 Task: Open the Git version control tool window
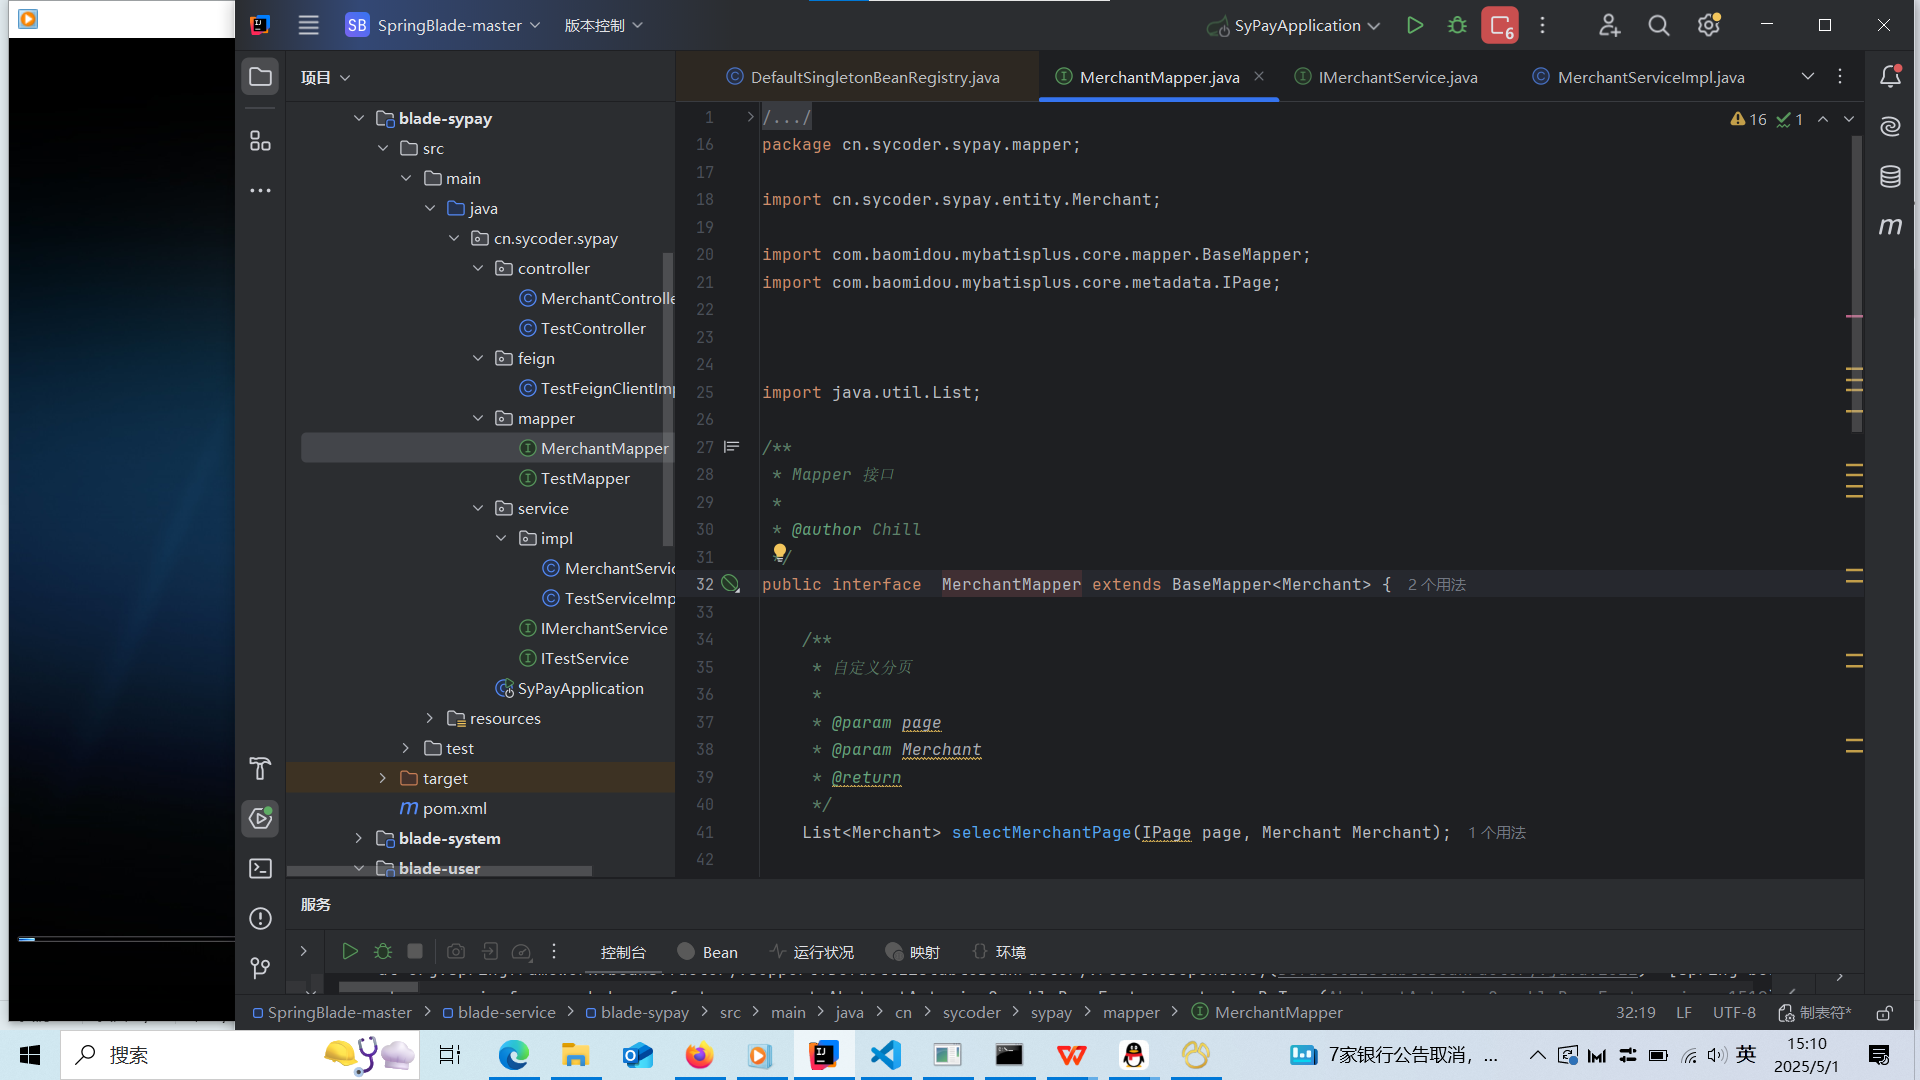(260, 967)
